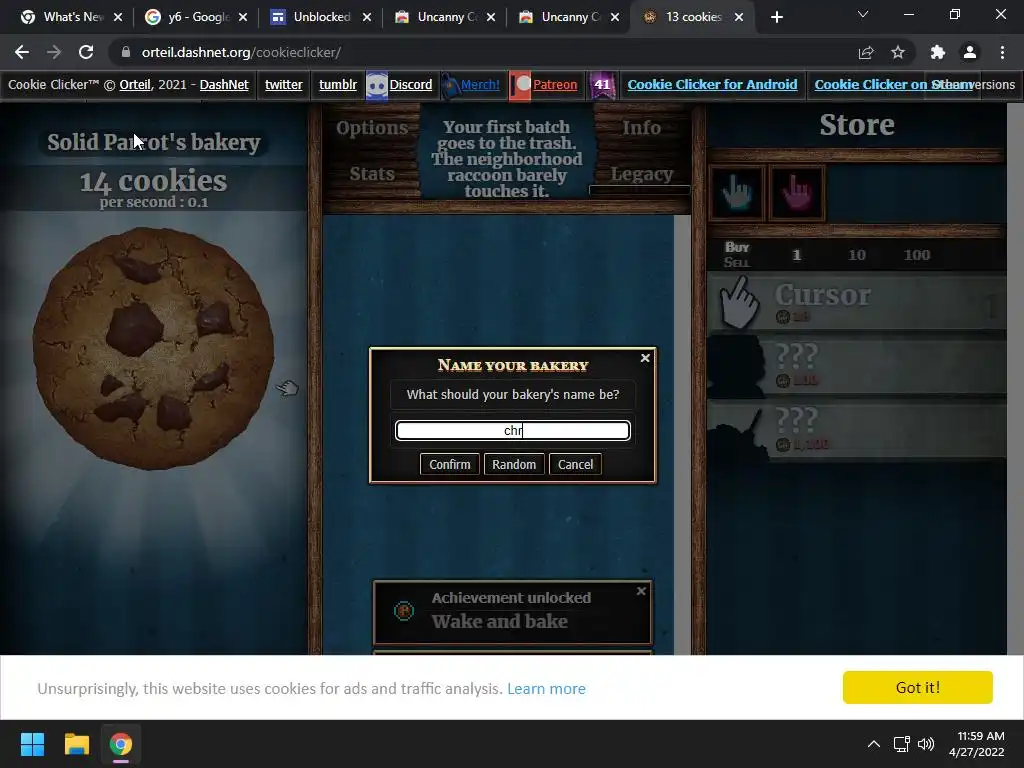The width and height of the screenshot is (1024, 768).
Task: Switch to first Uncanny browser tab
Action: 445,17
